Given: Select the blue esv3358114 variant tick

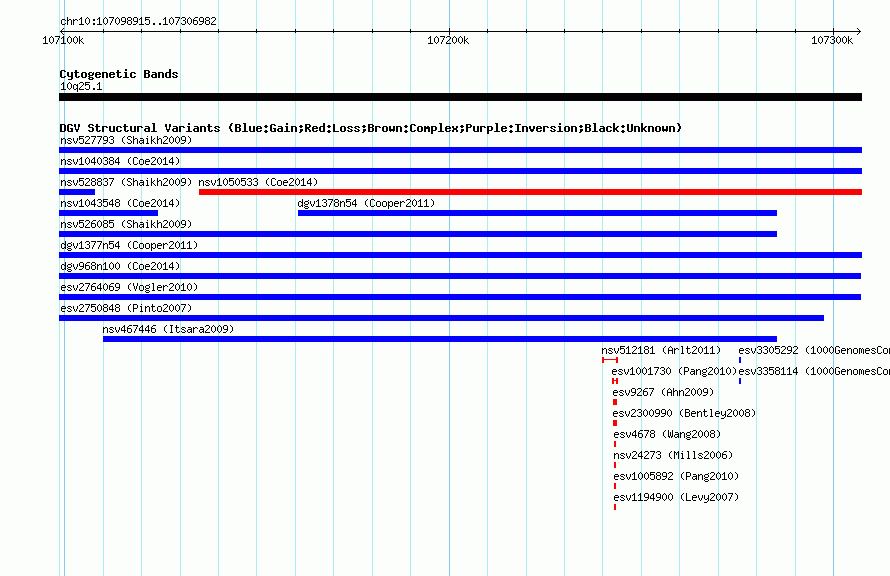Looking at the screenshot, I should pos(740,381).
